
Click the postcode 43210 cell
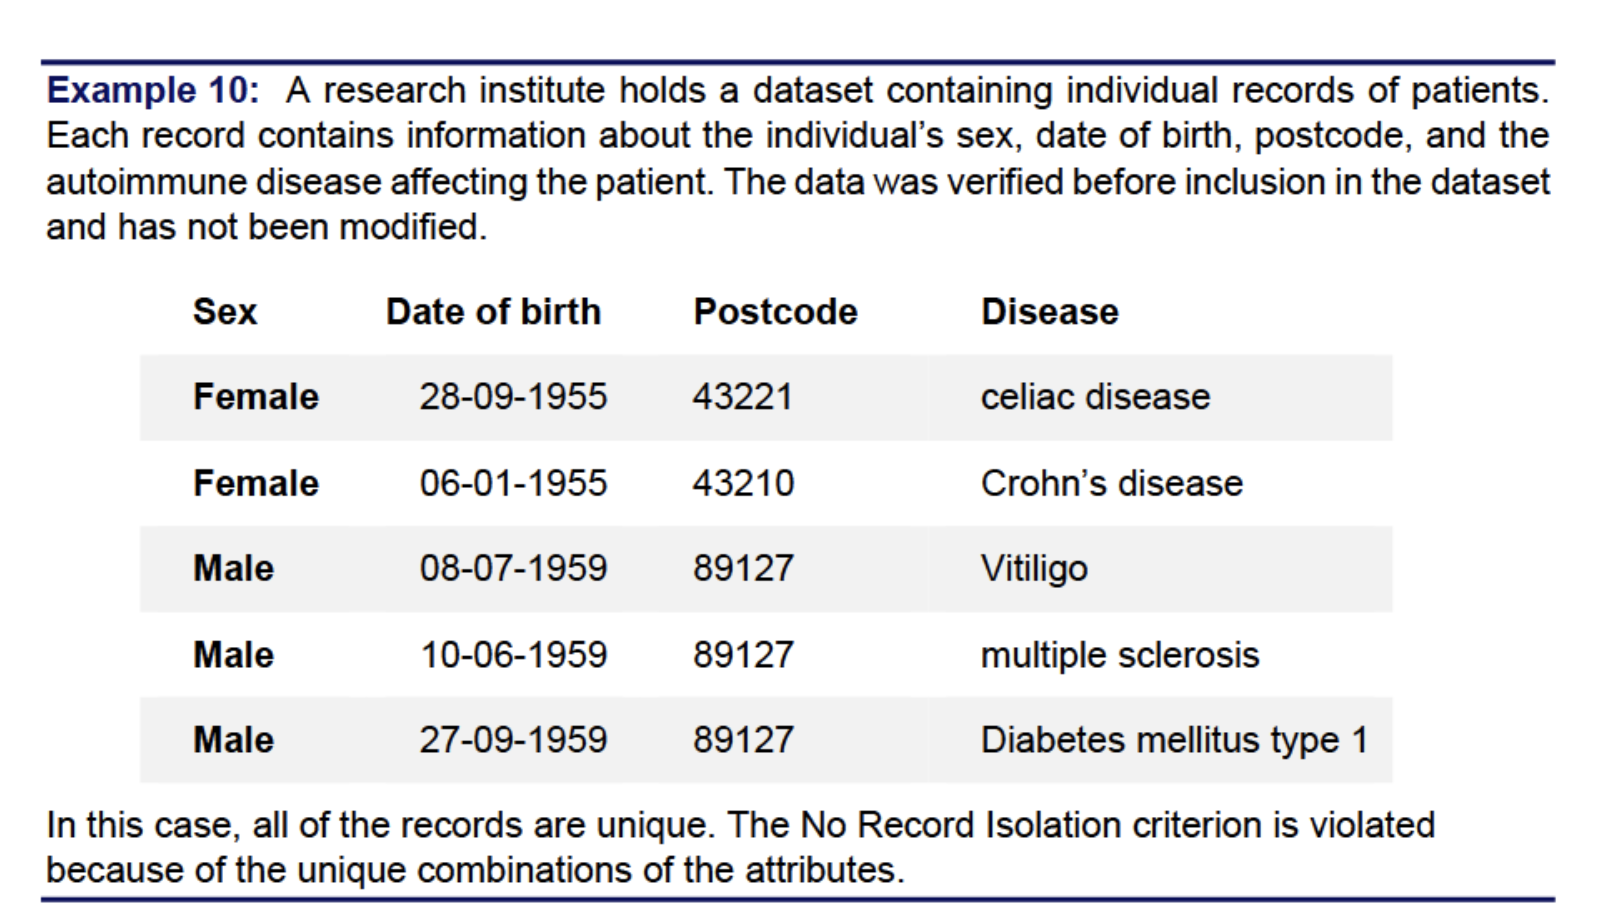[744, 483]
